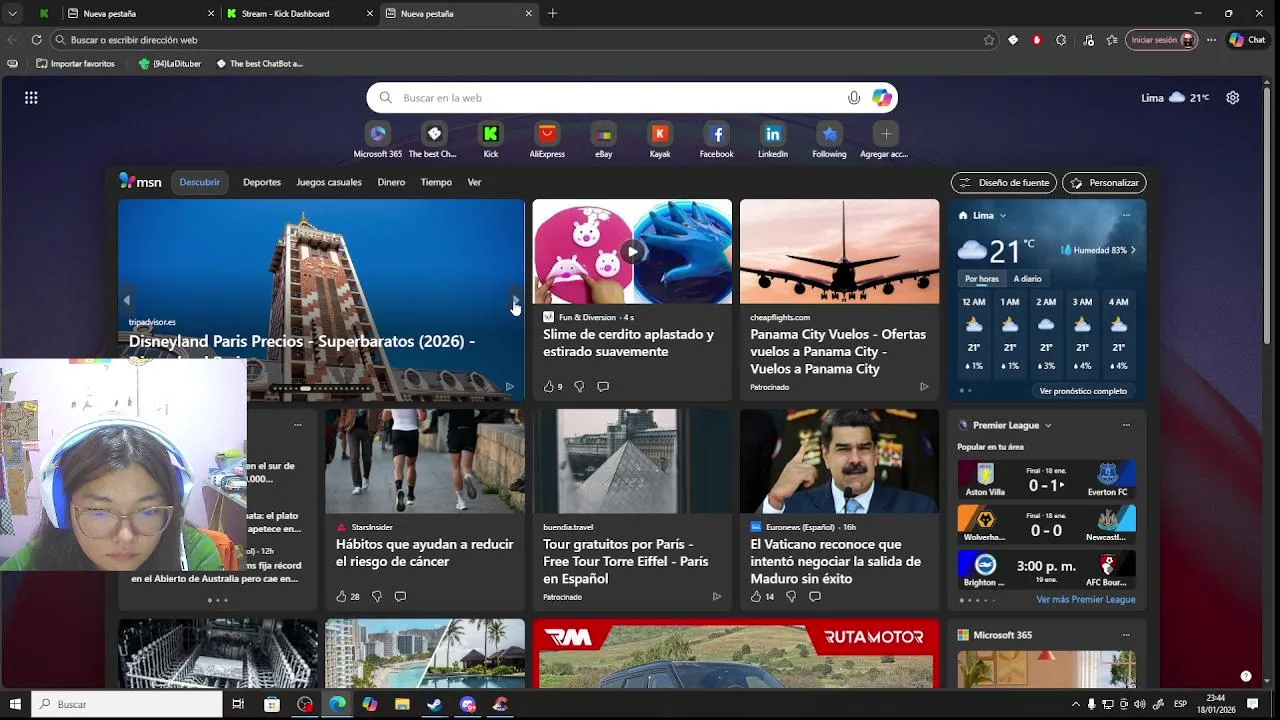Screen dimensions: 1280x720
Task: Click 'Iniciar sesión' profile button
Action: coord(1162,40)
